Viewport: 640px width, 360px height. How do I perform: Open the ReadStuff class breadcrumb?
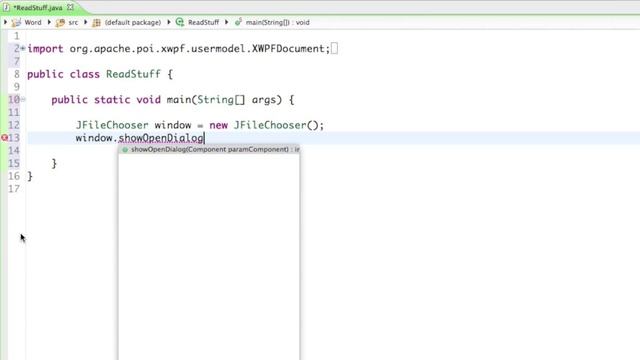(x=203, y=22)
